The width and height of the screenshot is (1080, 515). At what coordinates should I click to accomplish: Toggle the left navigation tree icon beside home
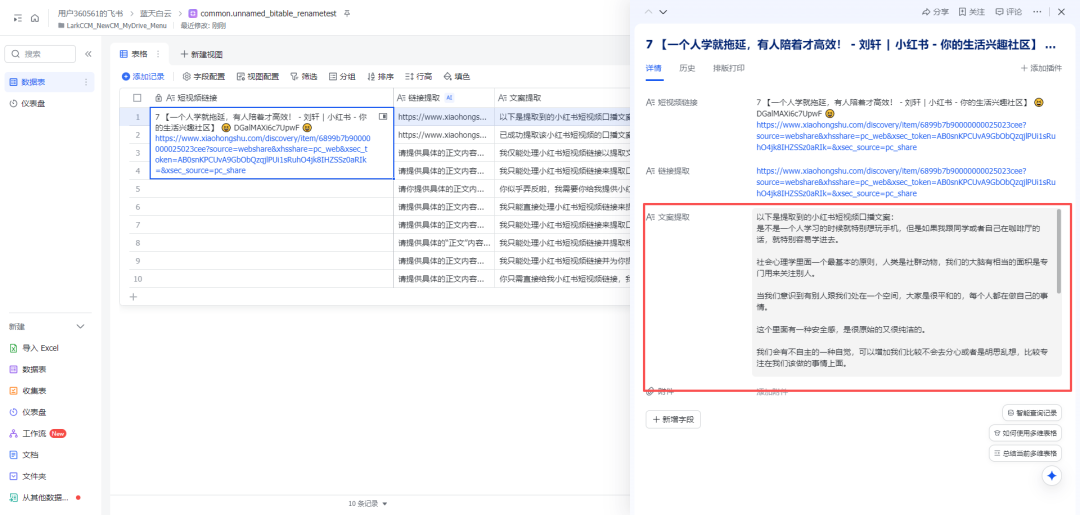pos(17,19)
